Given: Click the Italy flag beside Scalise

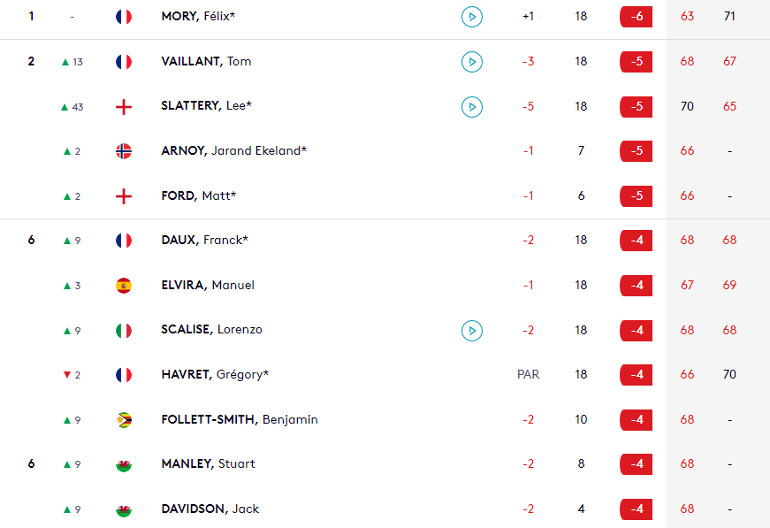Looking at the screenshot, I should pyautogui.click(x=124, y=331).
